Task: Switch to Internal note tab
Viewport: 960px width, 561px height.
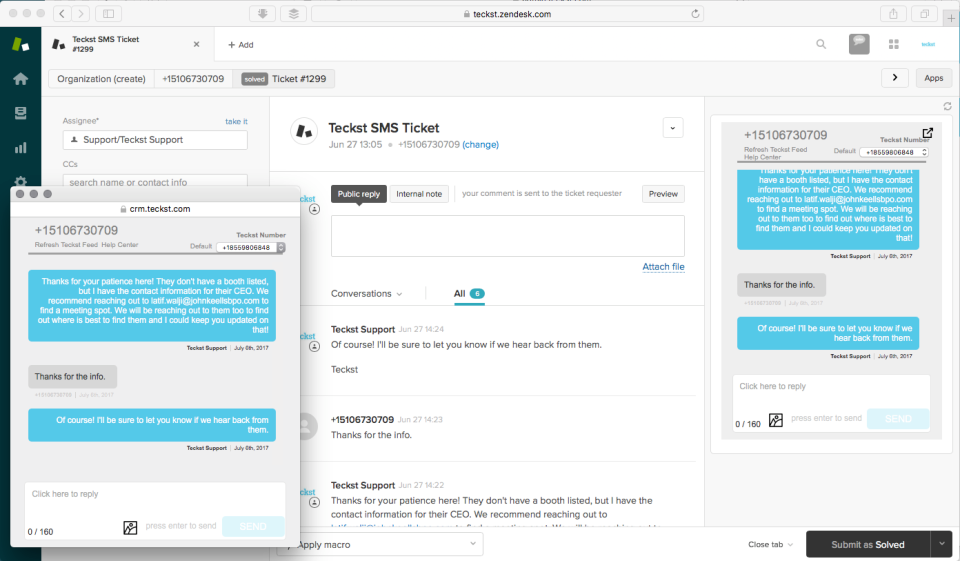Action: click(x=419, y=194)
